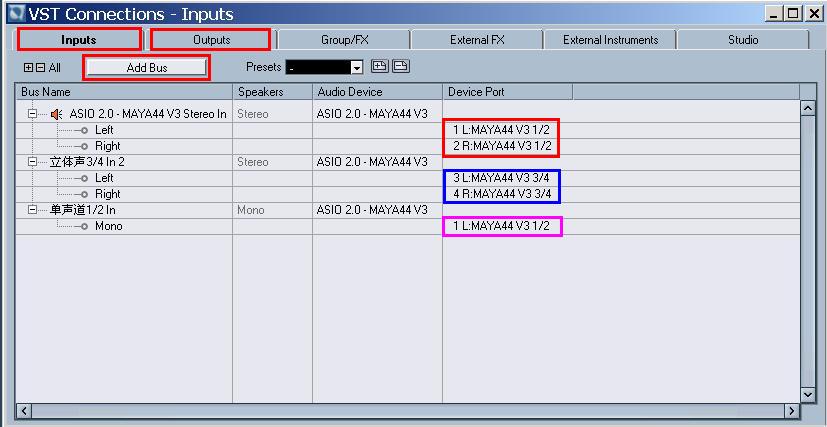Click Stereo speakers cell of 立体声3/4 In 2
The width and height of the screenshot is (827, 427).
[x=272, y=162]
